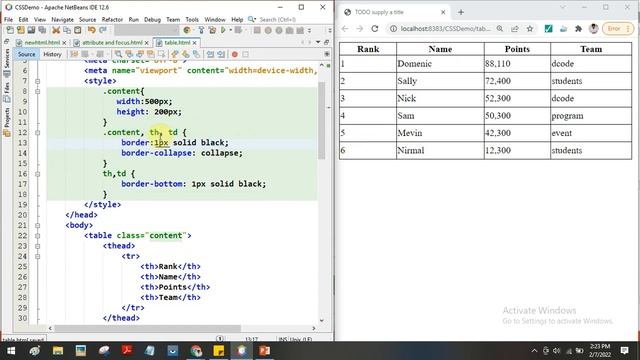
Task: Click the Shift Line Right icon
Action: (x=221, y=54)
